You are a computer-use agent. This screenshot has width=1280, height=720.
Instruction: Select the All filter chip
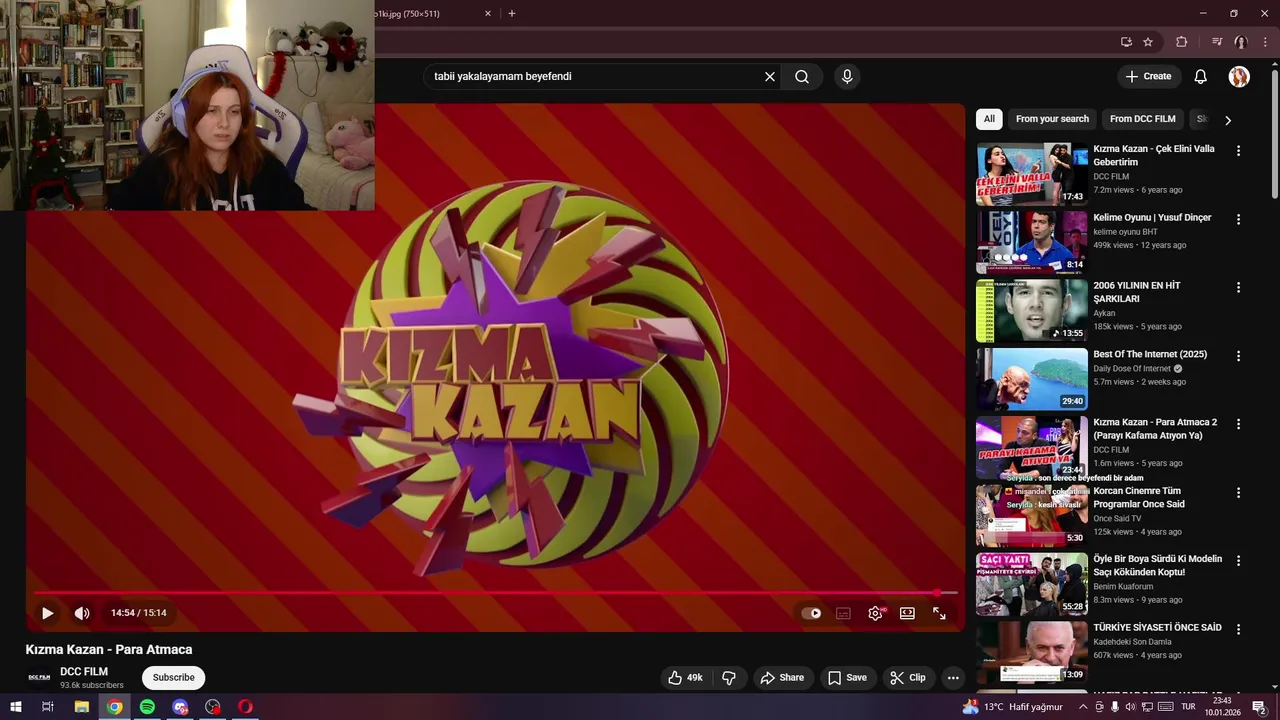click(x=989, y=119)
